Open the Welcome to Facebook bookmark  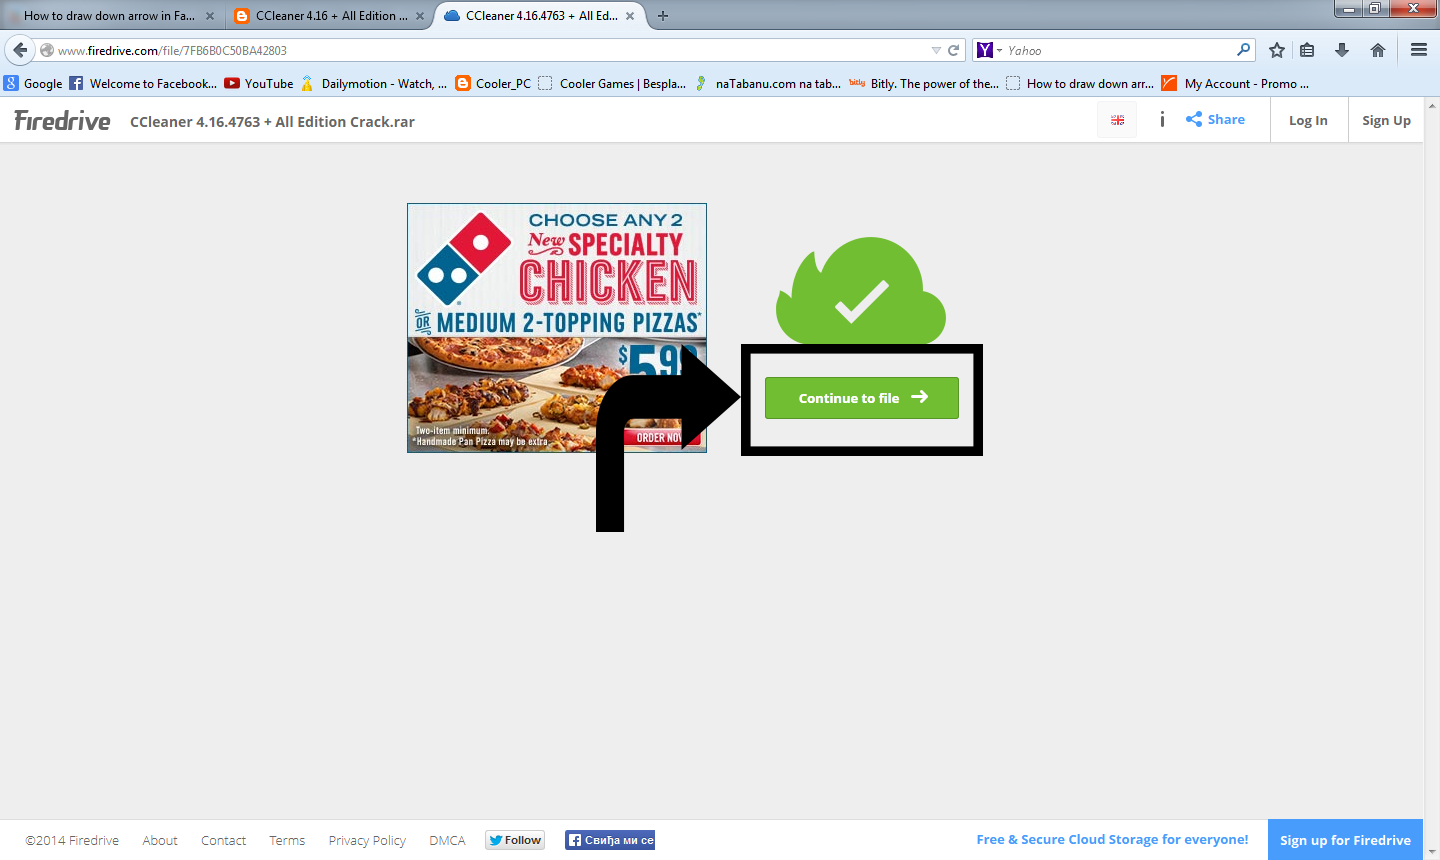(143, 84)
